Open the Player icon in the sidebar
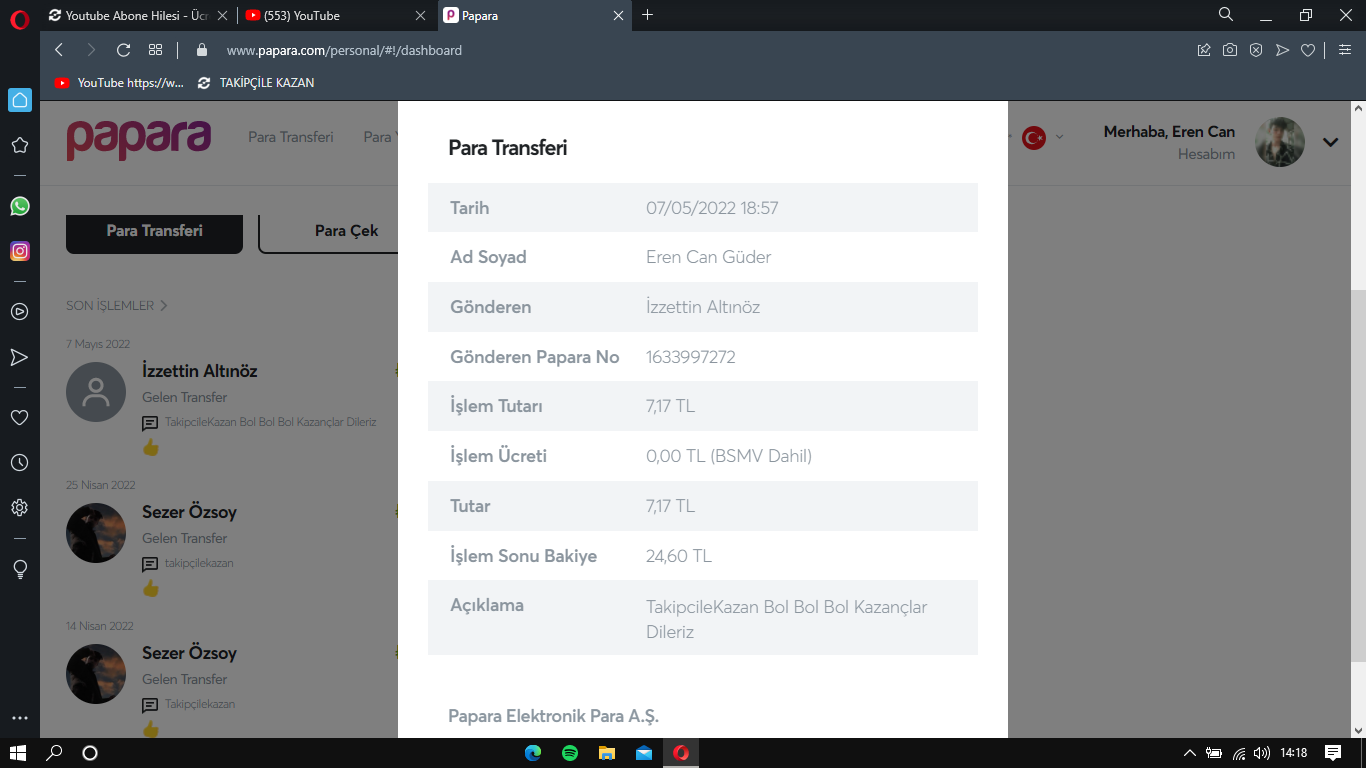 [x=19, y=312]
